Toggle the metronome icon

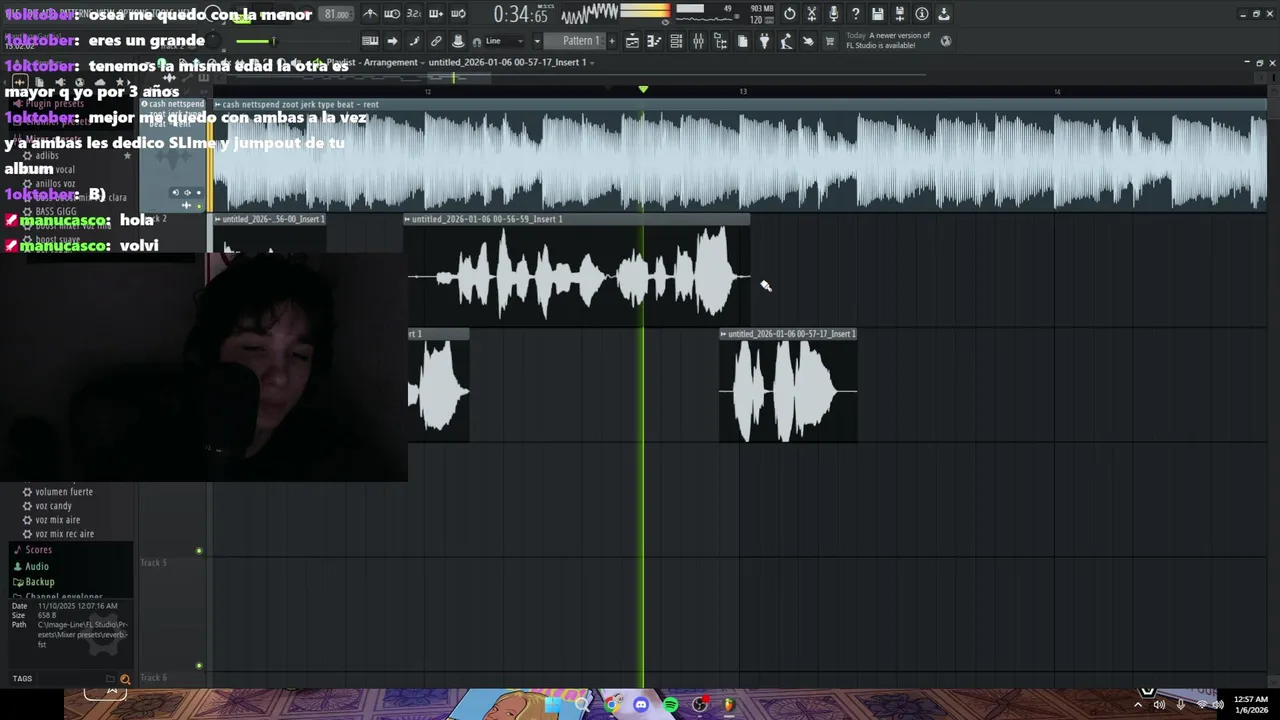(x=370, y=14)
